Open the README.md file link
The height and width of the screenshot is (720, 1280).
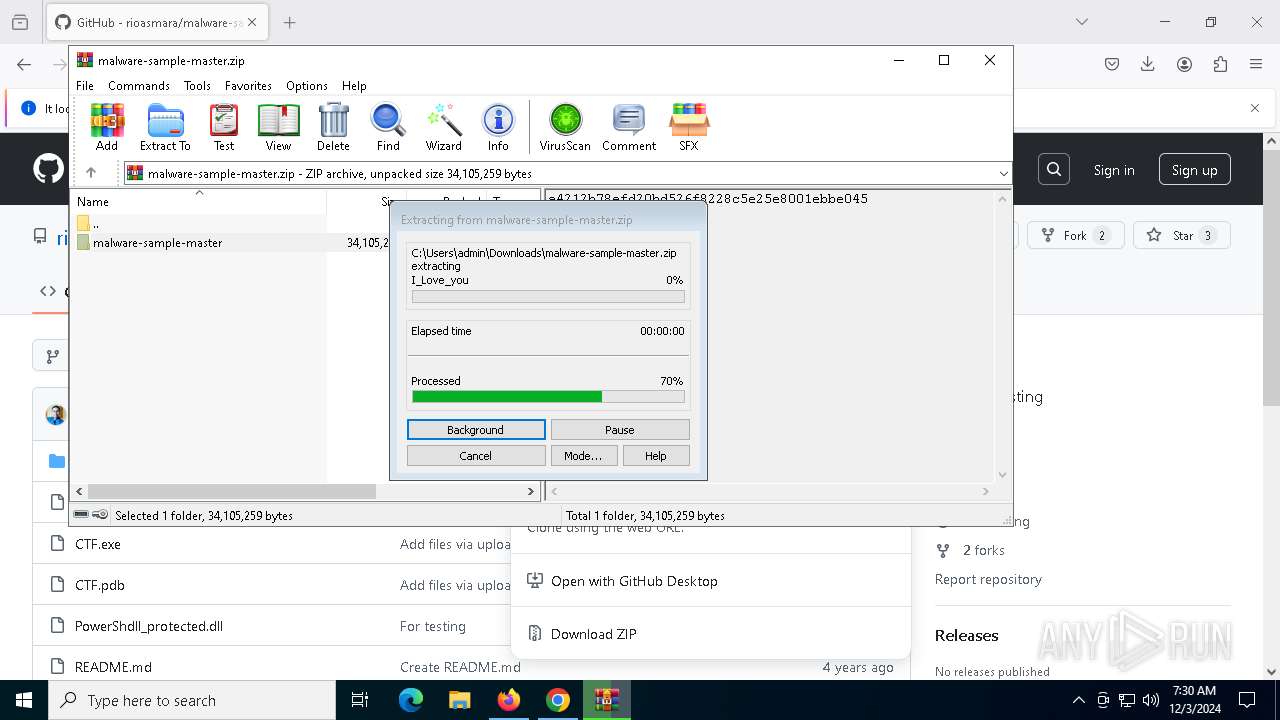pyautogui.click(x=113, y=668)
